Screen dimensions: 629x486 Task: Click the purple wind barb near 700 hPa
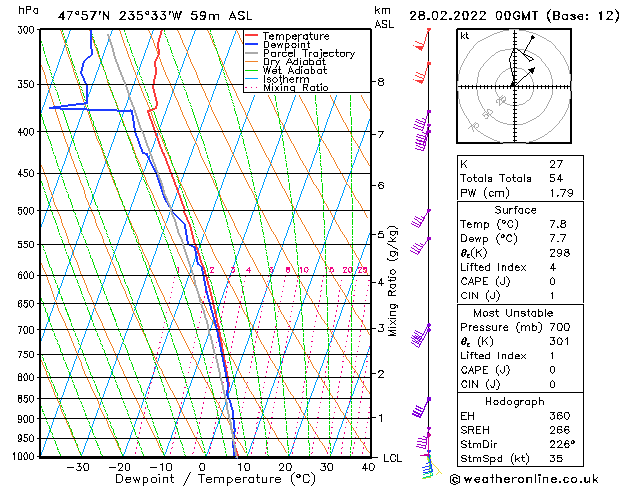pos(420,335)
